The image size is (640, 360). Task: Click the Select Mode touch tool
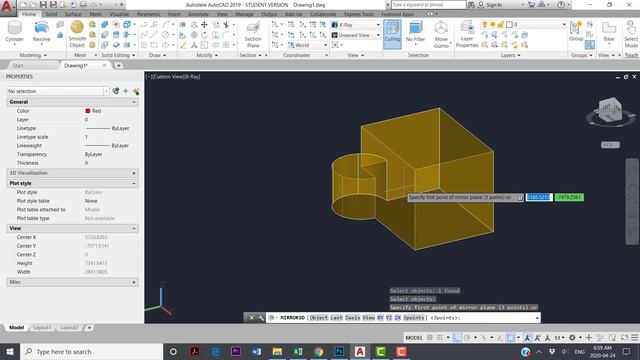[x=631, y=34]
